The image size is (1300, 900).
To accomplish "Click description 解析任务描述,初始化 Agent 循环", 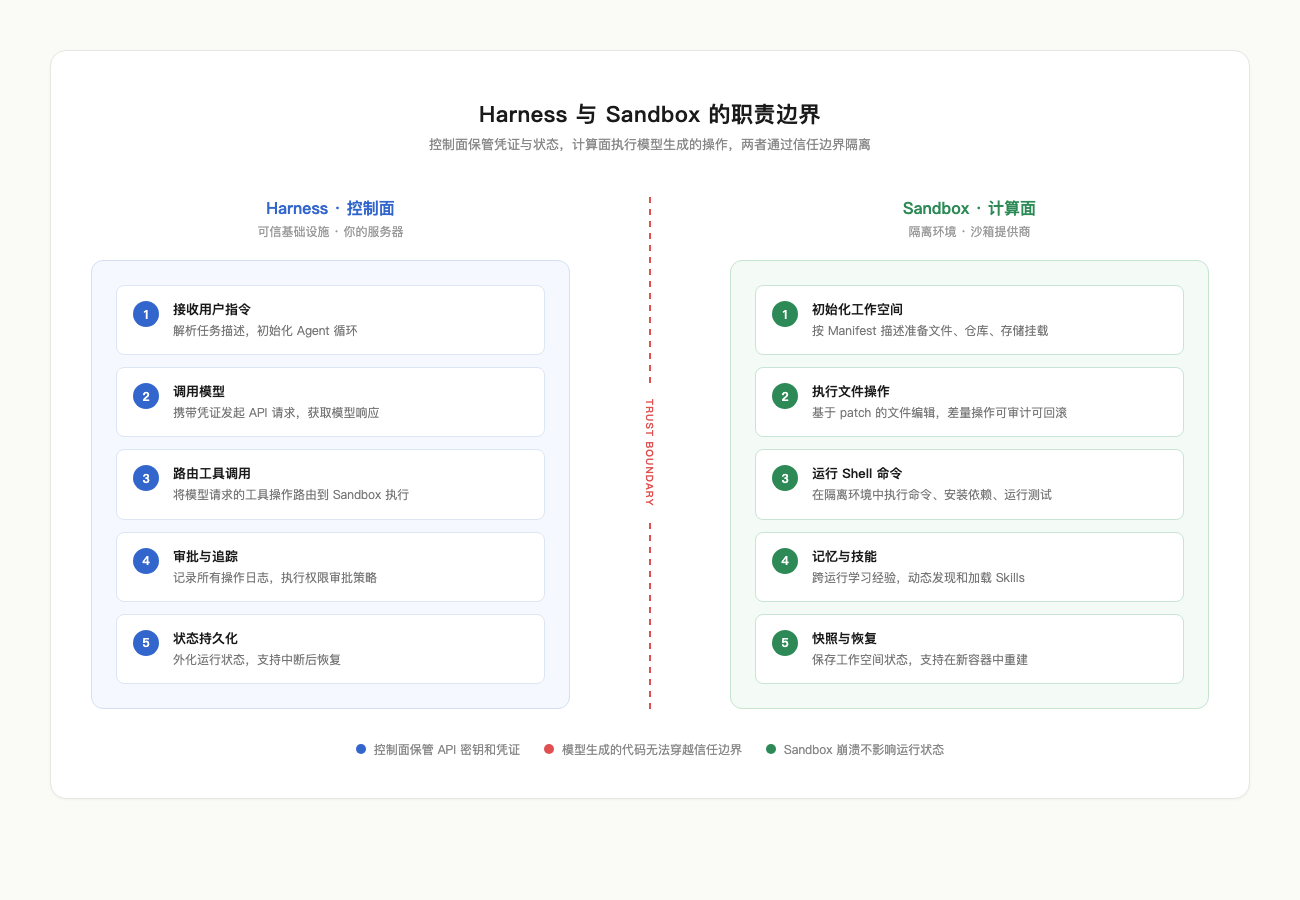I will click(x=265, y=331).
